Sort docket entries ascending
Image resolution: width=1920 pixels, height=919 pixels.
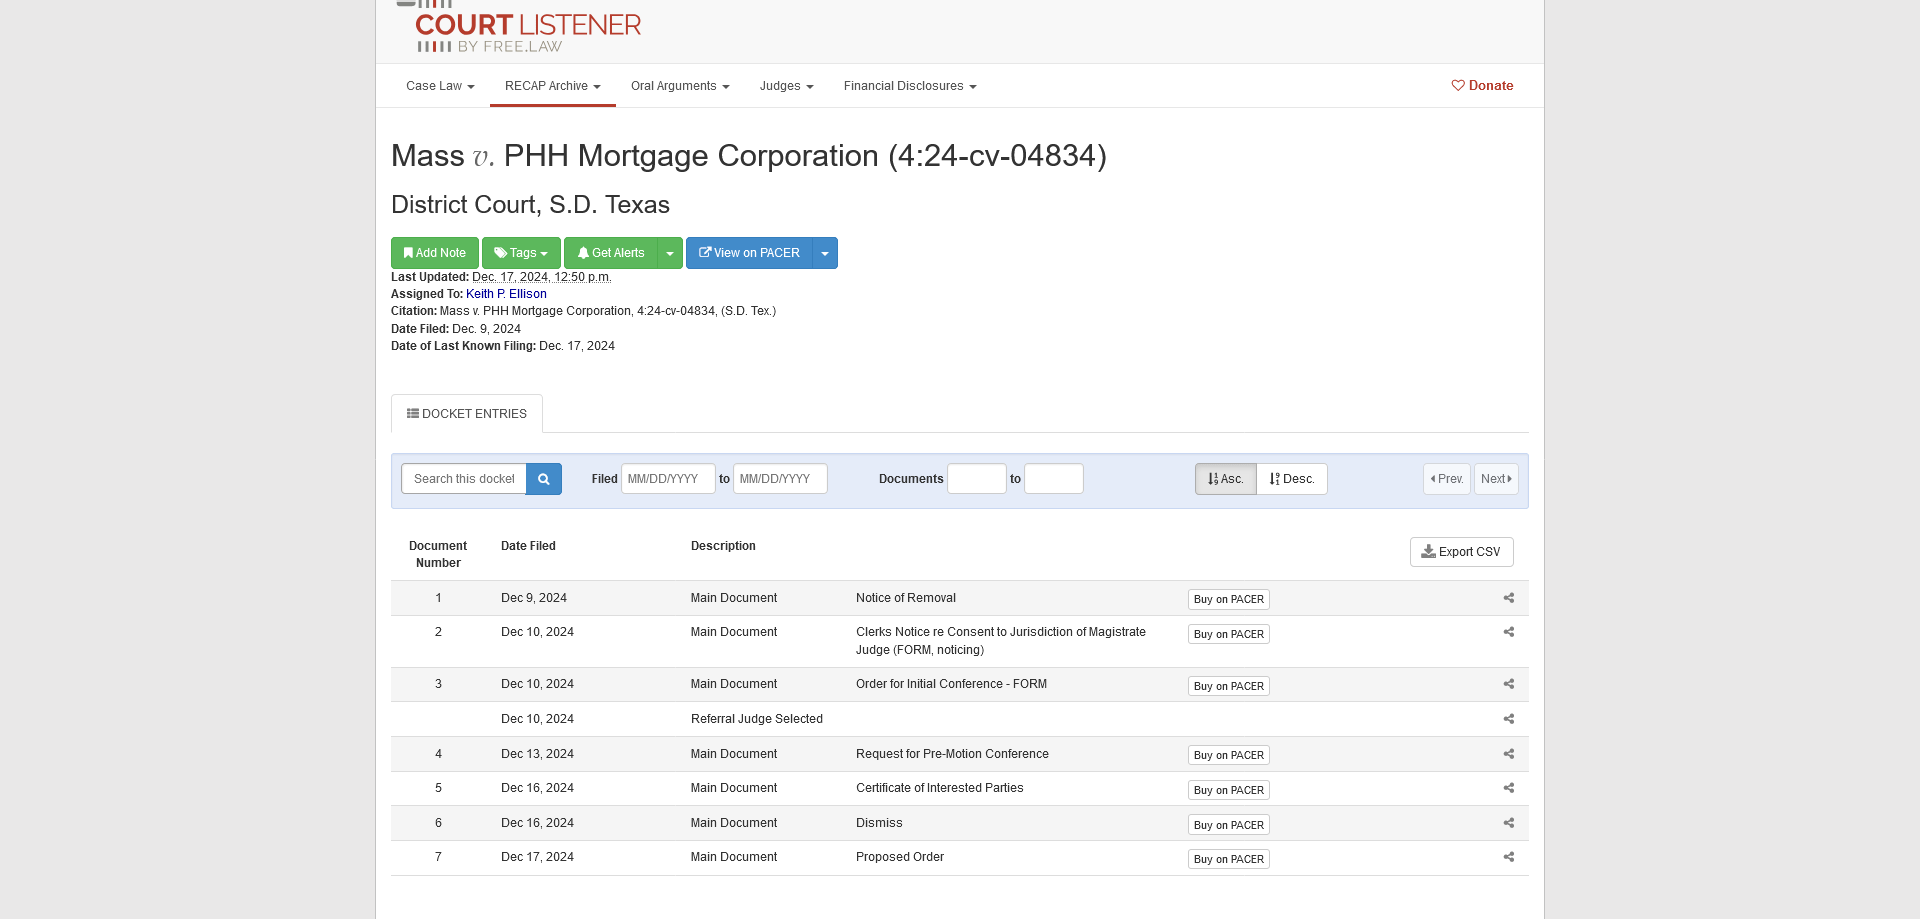[1226, 479]
